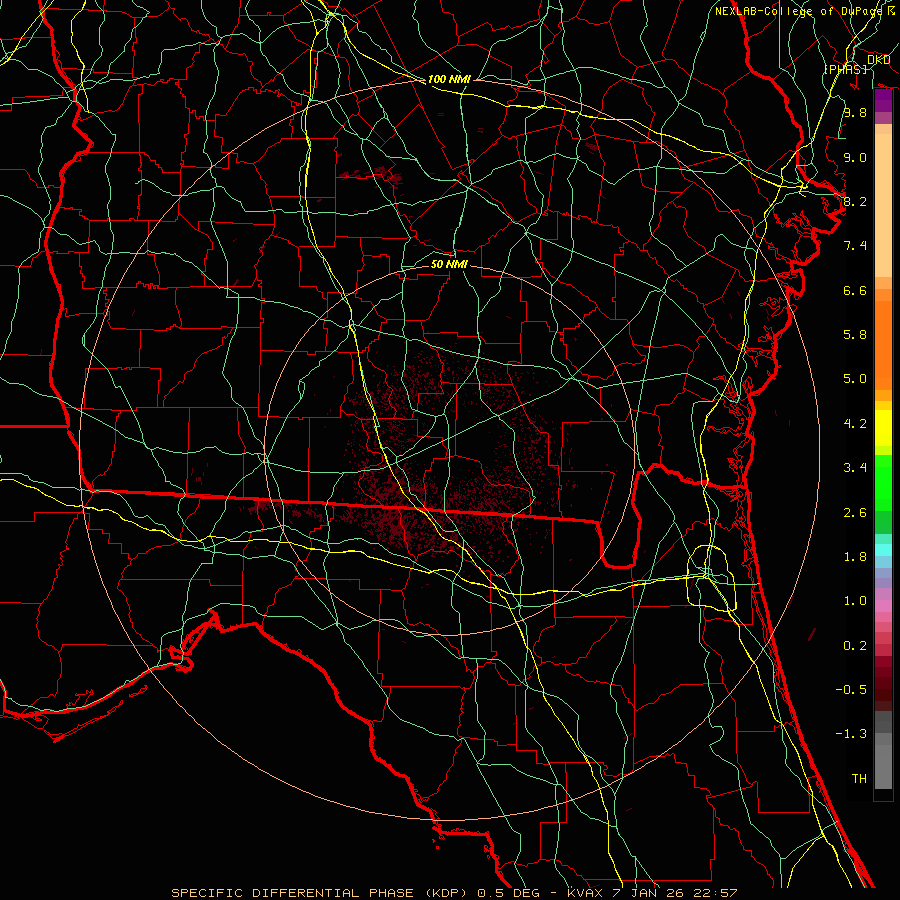
Task: Select the 9.8 legend value
Action: [x=855, y=112]
